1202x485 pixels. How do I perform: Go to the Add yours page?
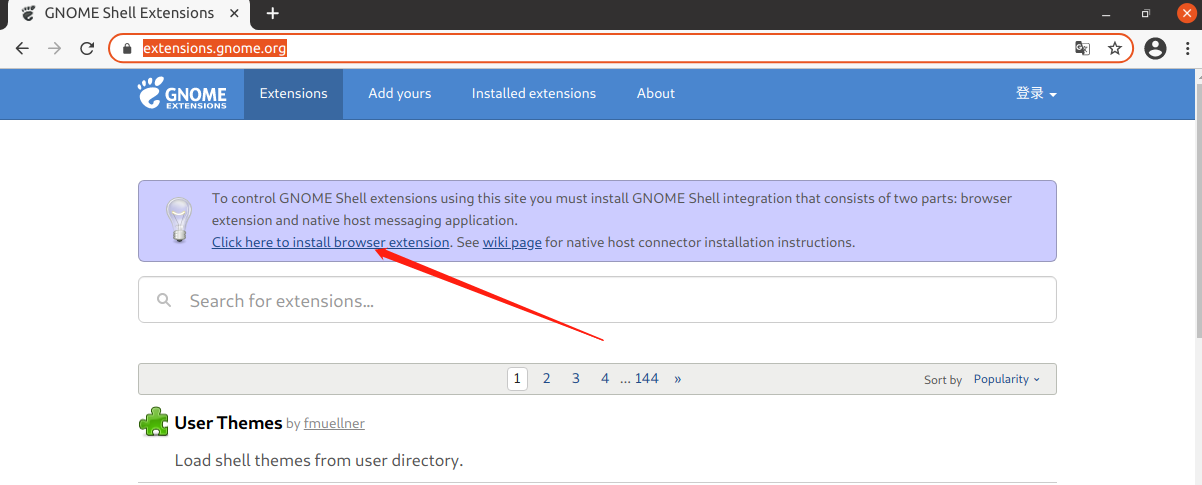[400, 93]
